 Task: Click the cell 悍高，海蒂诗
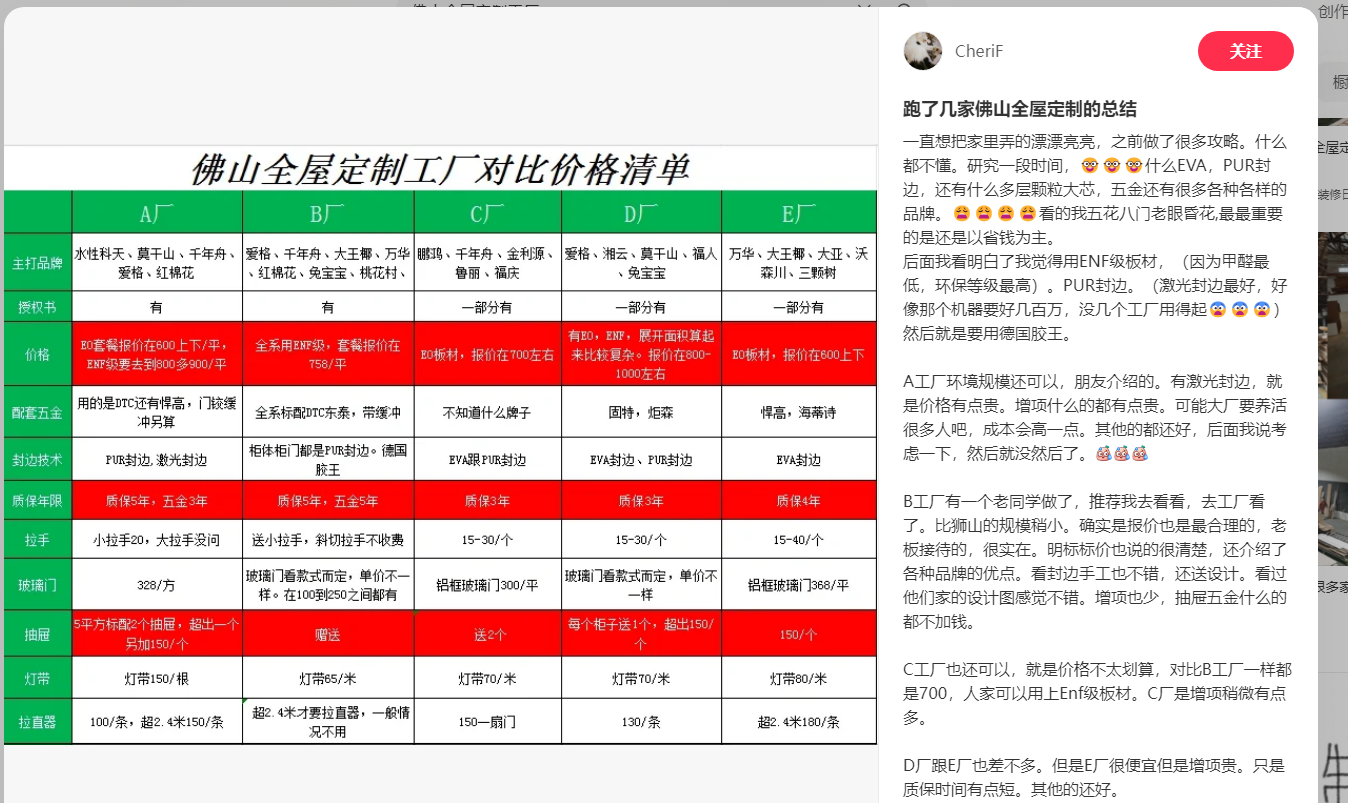pyautogui.click(x=799, y=412)
